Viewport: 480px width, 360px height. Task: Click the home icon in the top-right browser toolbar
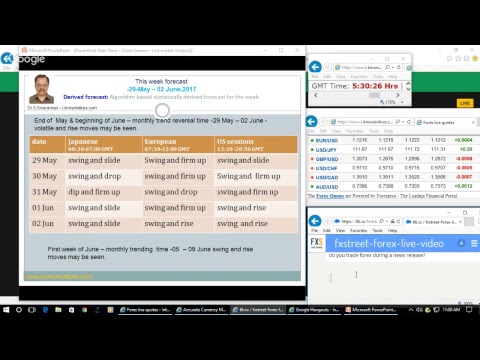[449, 58]
